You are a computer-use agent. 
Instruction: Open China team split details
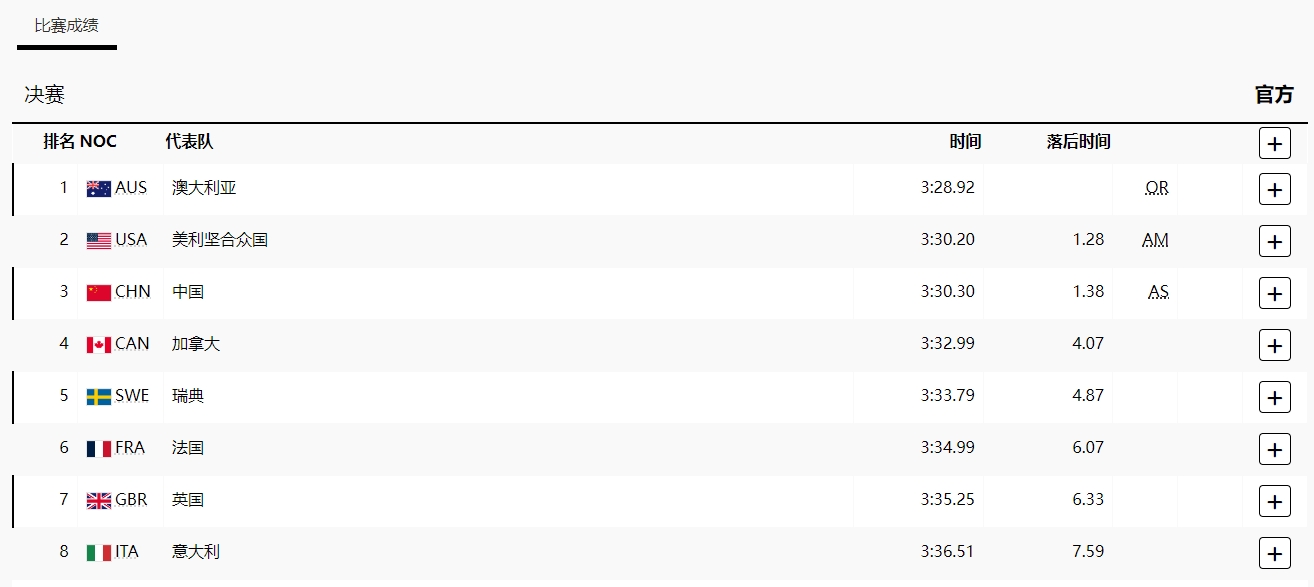[1274, 293]
